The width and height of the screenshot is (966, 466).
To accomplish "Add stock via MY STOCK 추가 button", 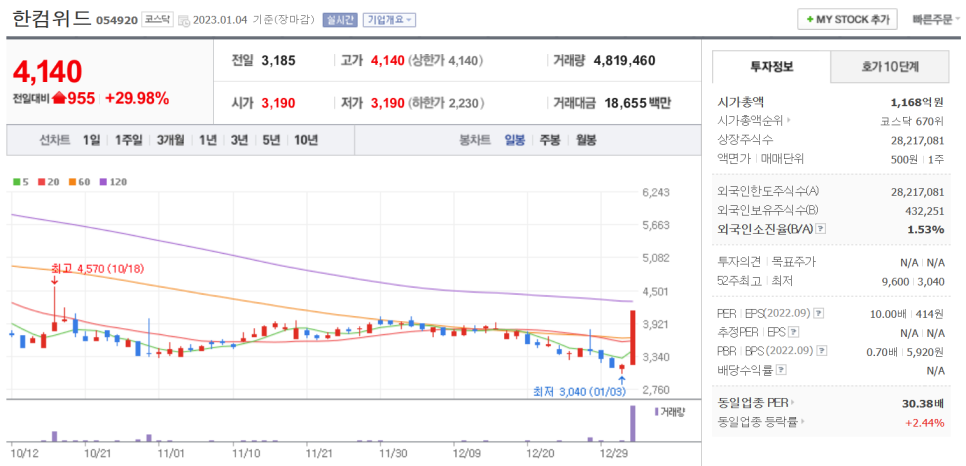I will 847,19.
